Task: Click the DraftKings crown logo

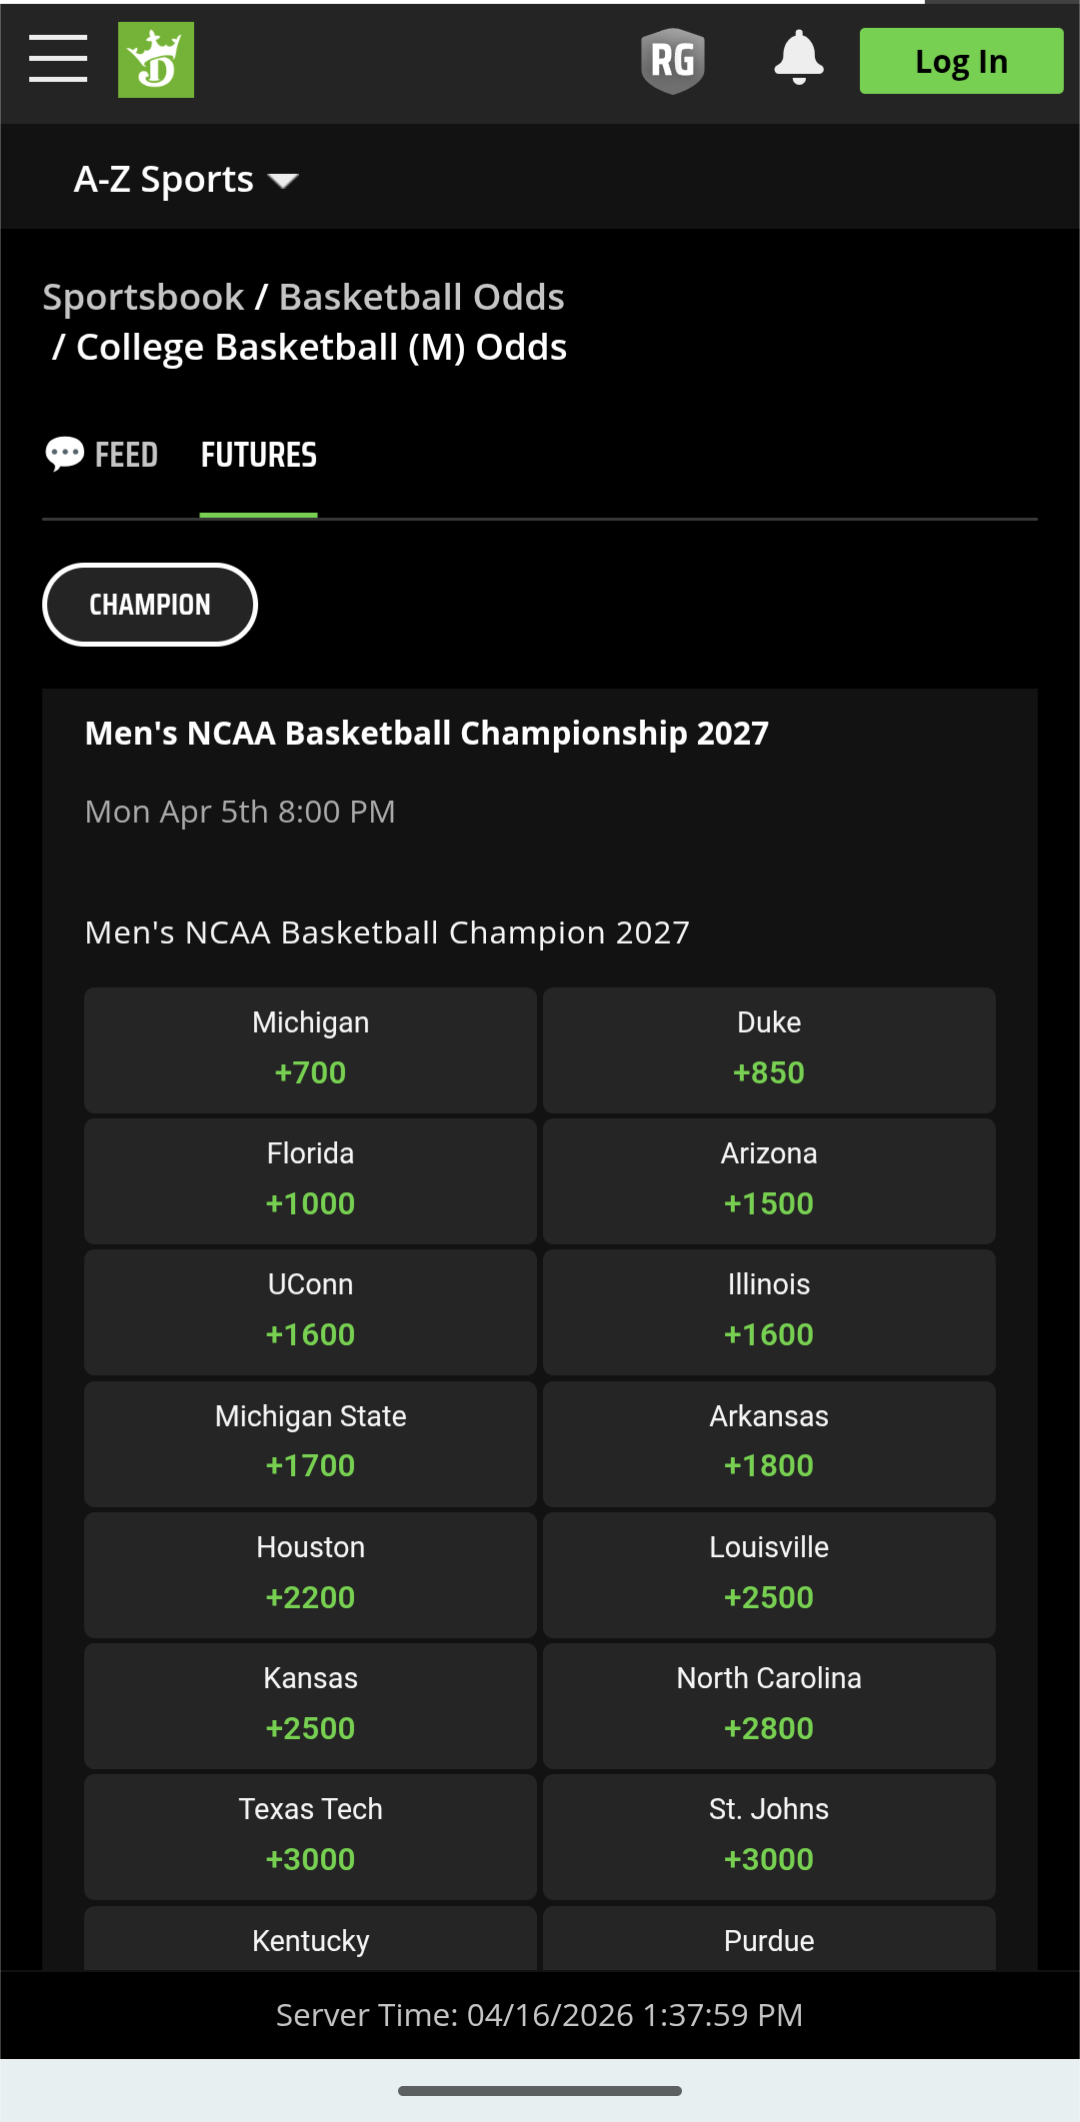Action: click(156, 60)
